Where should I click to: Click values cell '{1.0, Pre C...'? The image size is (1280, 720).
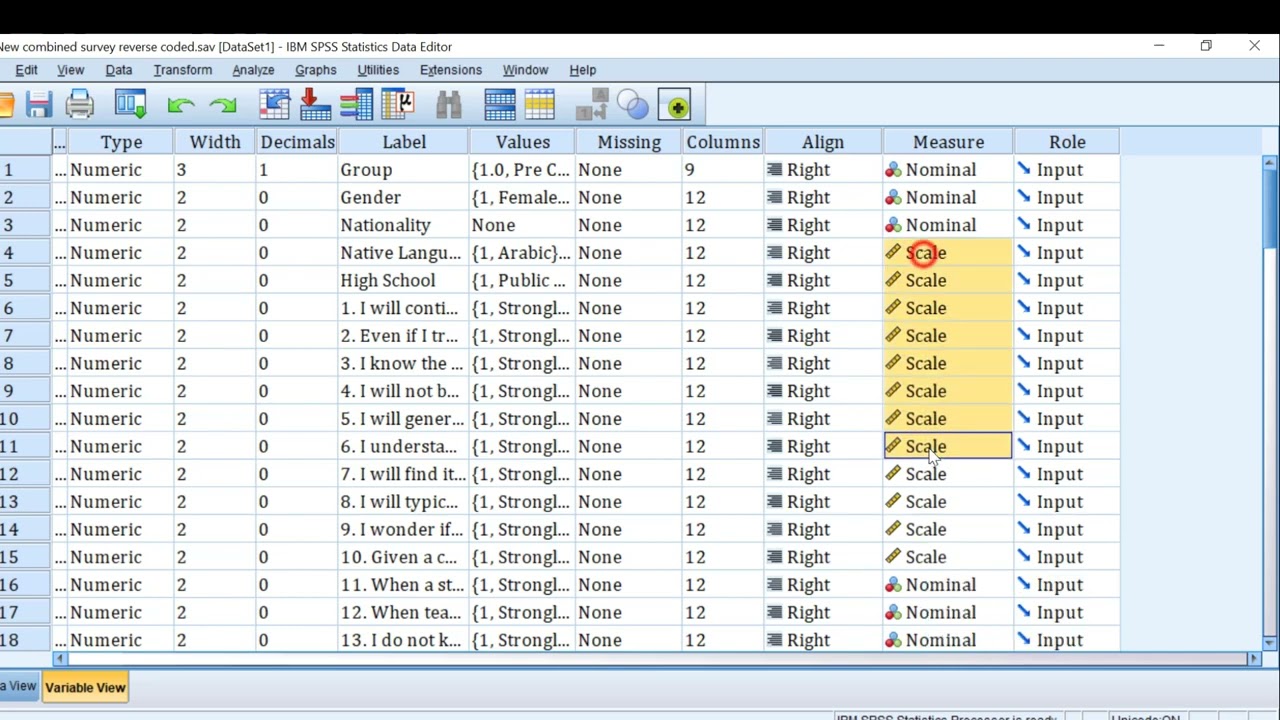point(522,170)
